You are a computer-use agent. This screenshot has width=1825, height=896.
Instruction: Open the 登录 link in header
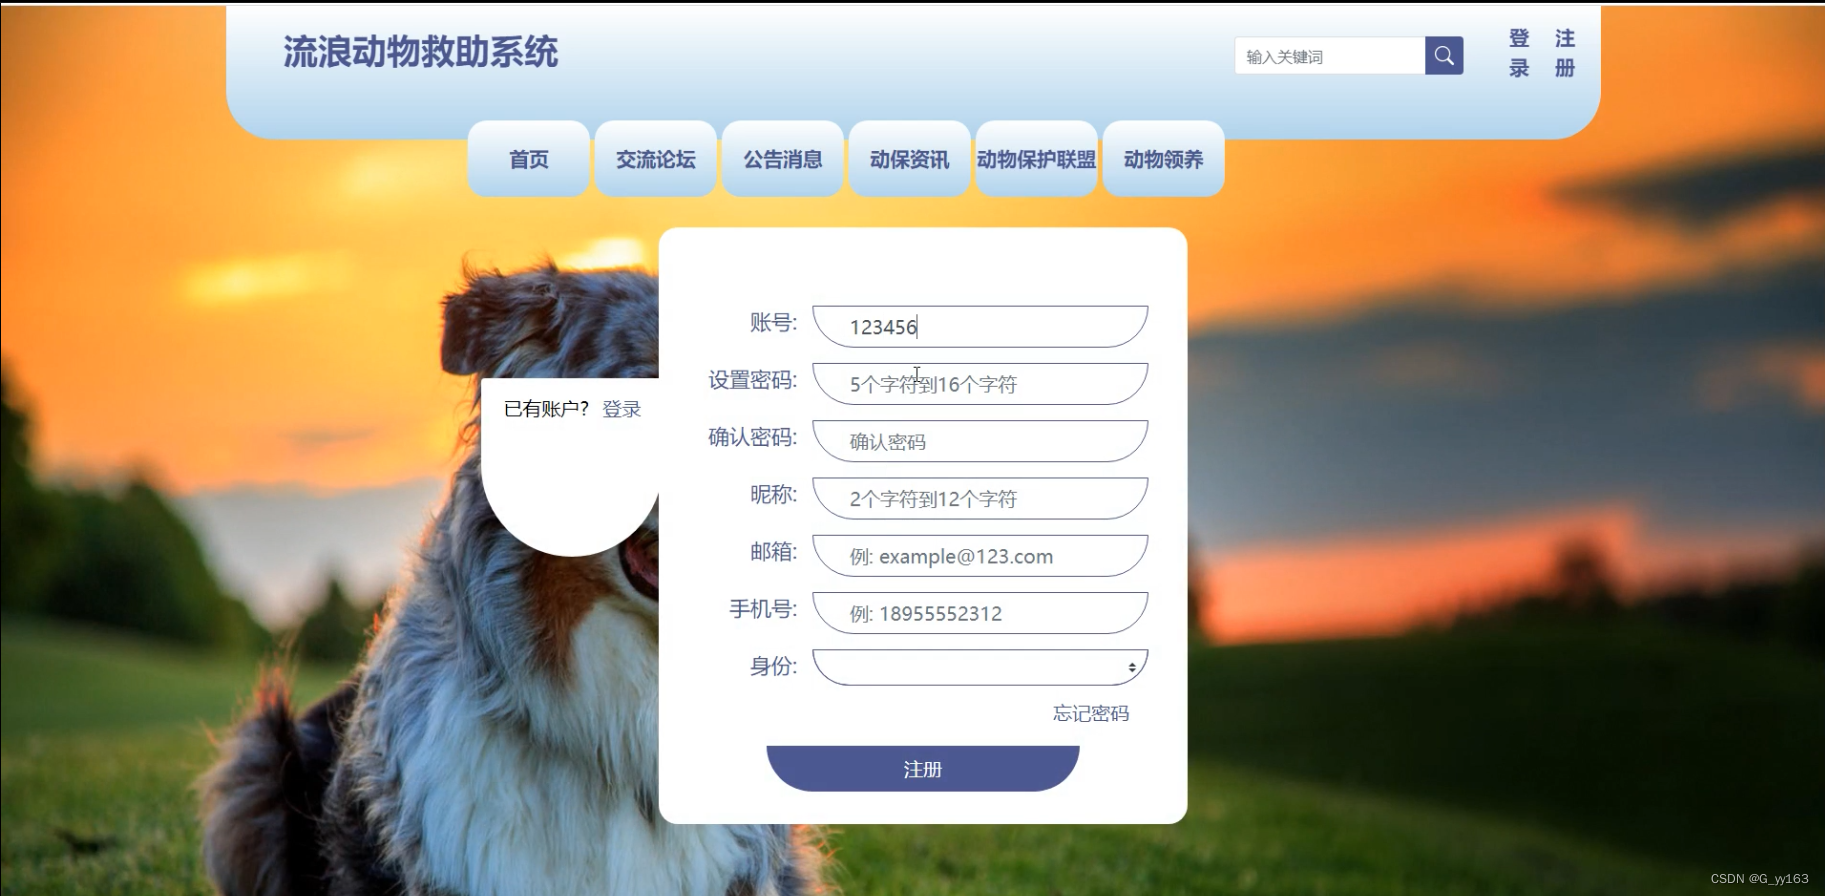click(x=1519, y=53)
